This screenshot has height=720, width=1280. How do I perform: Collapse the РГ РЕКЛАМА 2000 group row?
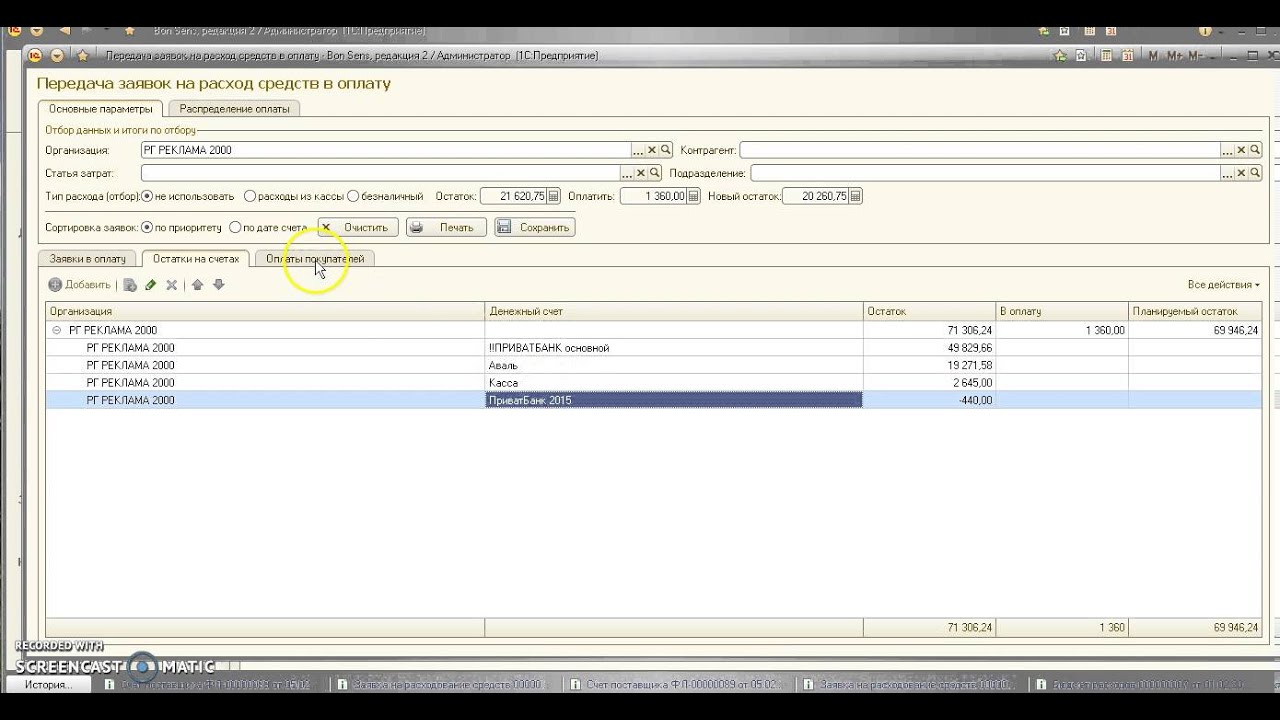click(56, 330)
